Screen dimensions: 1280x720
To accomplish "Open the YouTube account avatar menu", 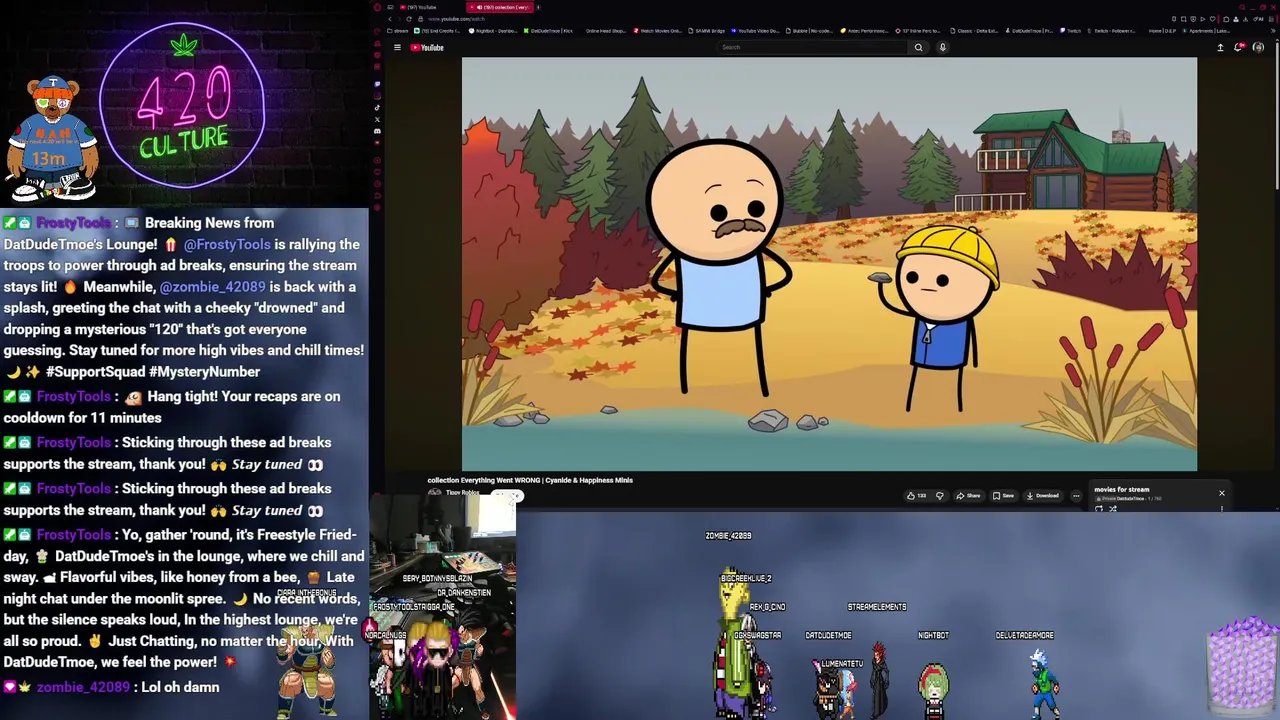I will (x=1258, y=47).
